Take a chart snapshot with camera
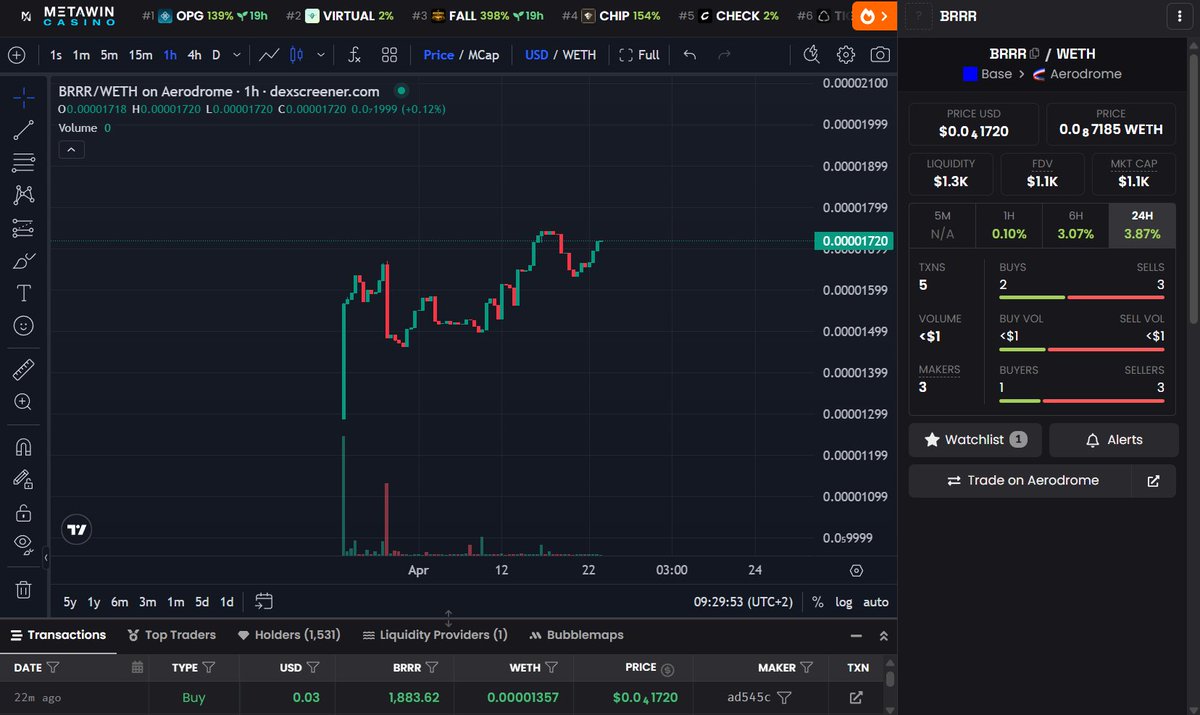This screenshot has height=715, width=1200. [x=880, y=55]
